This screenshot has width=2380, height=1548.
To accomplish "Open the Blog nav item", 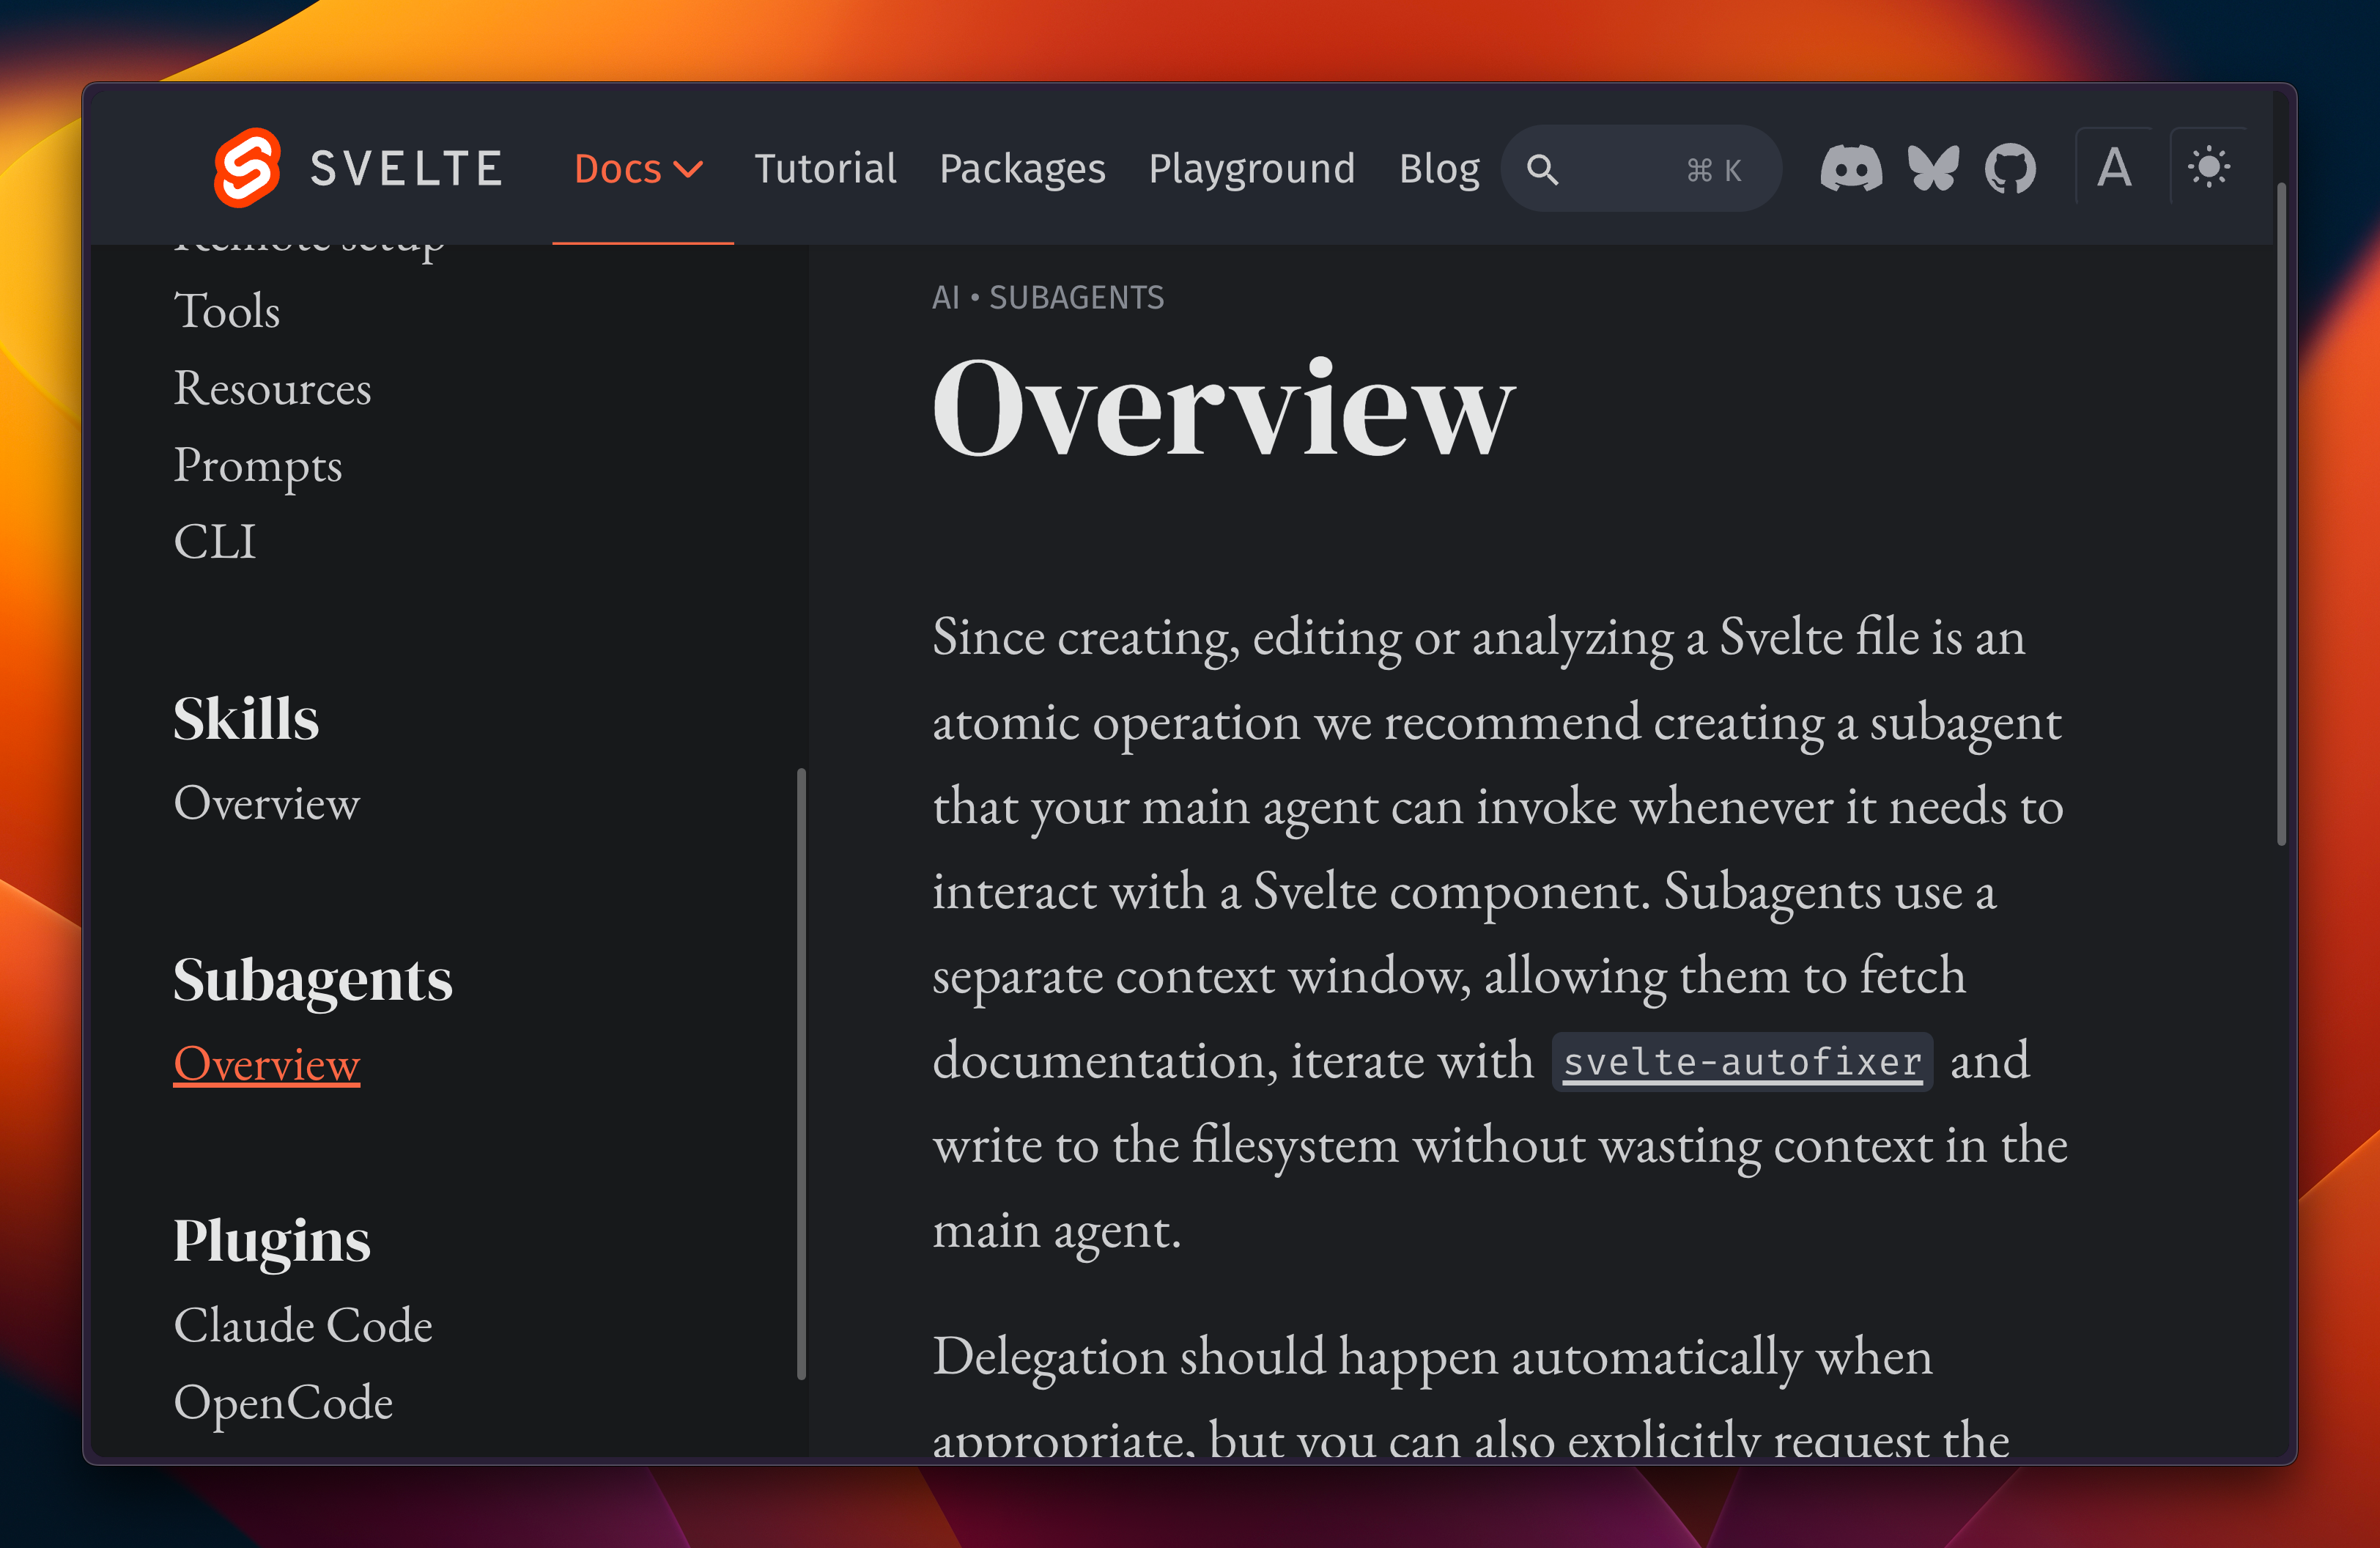I will coord(1439,168).
